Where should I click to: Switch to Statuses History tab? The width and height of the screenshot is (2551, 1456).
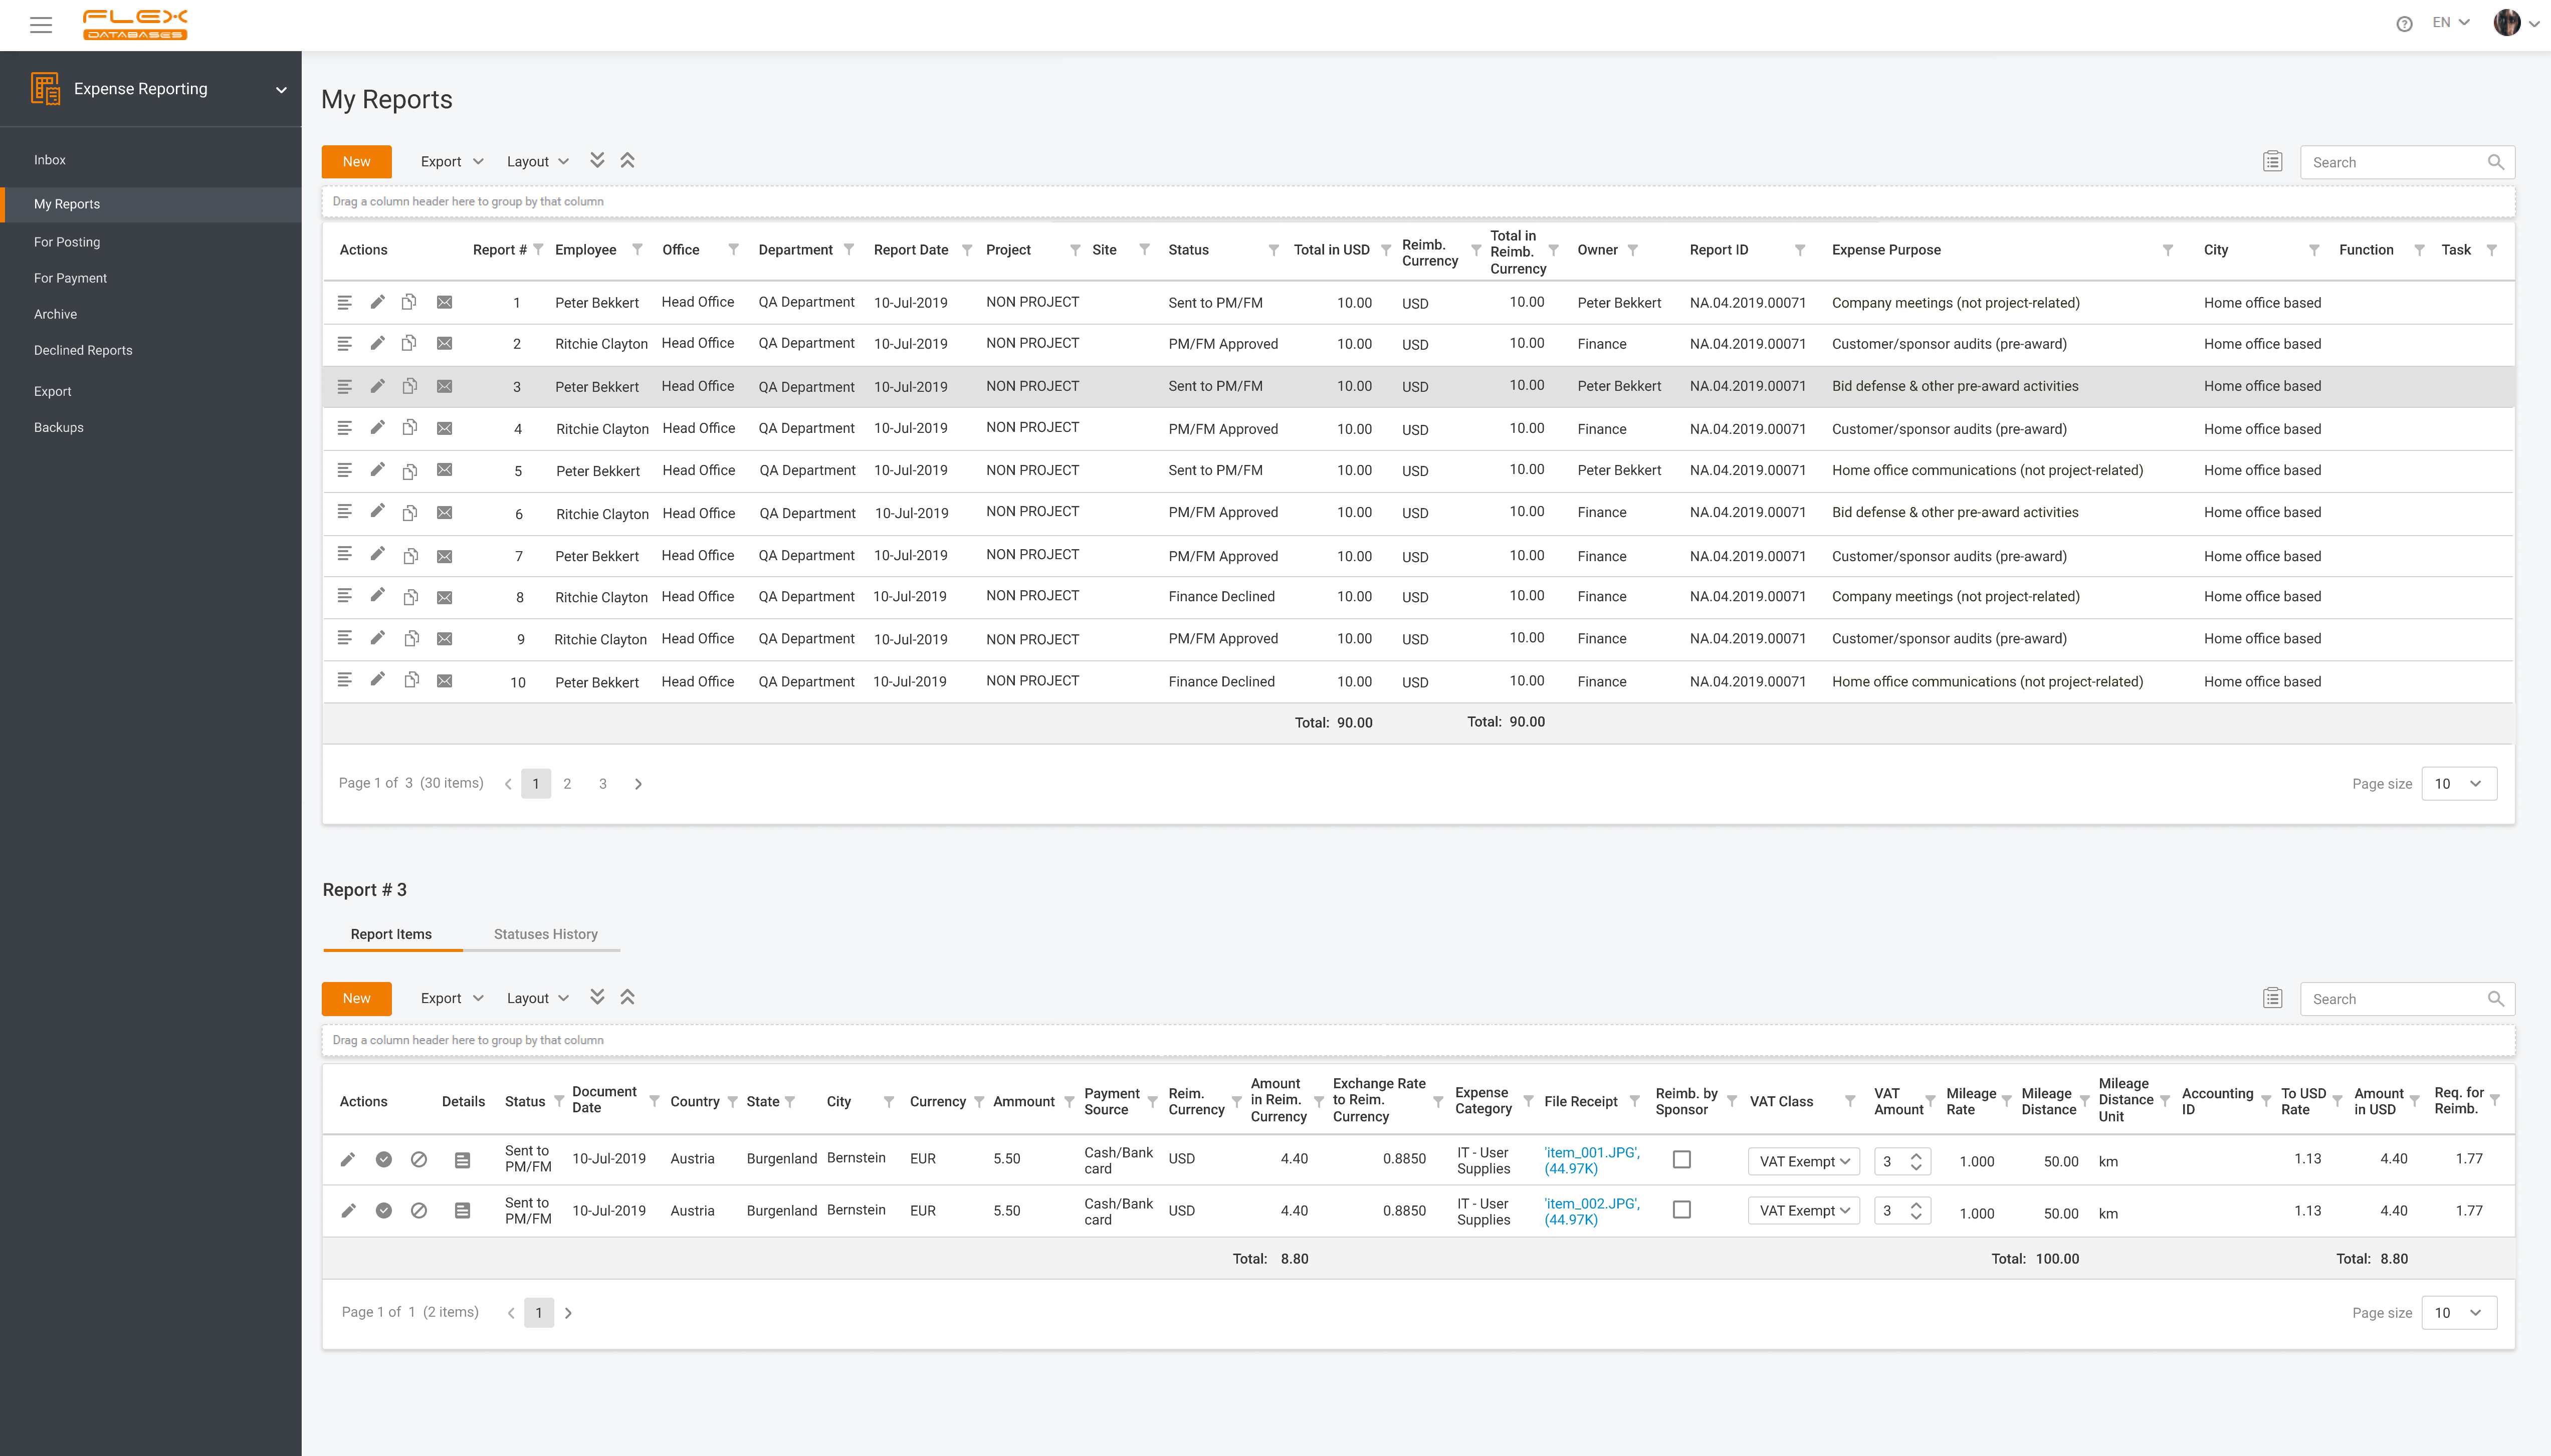545,934
